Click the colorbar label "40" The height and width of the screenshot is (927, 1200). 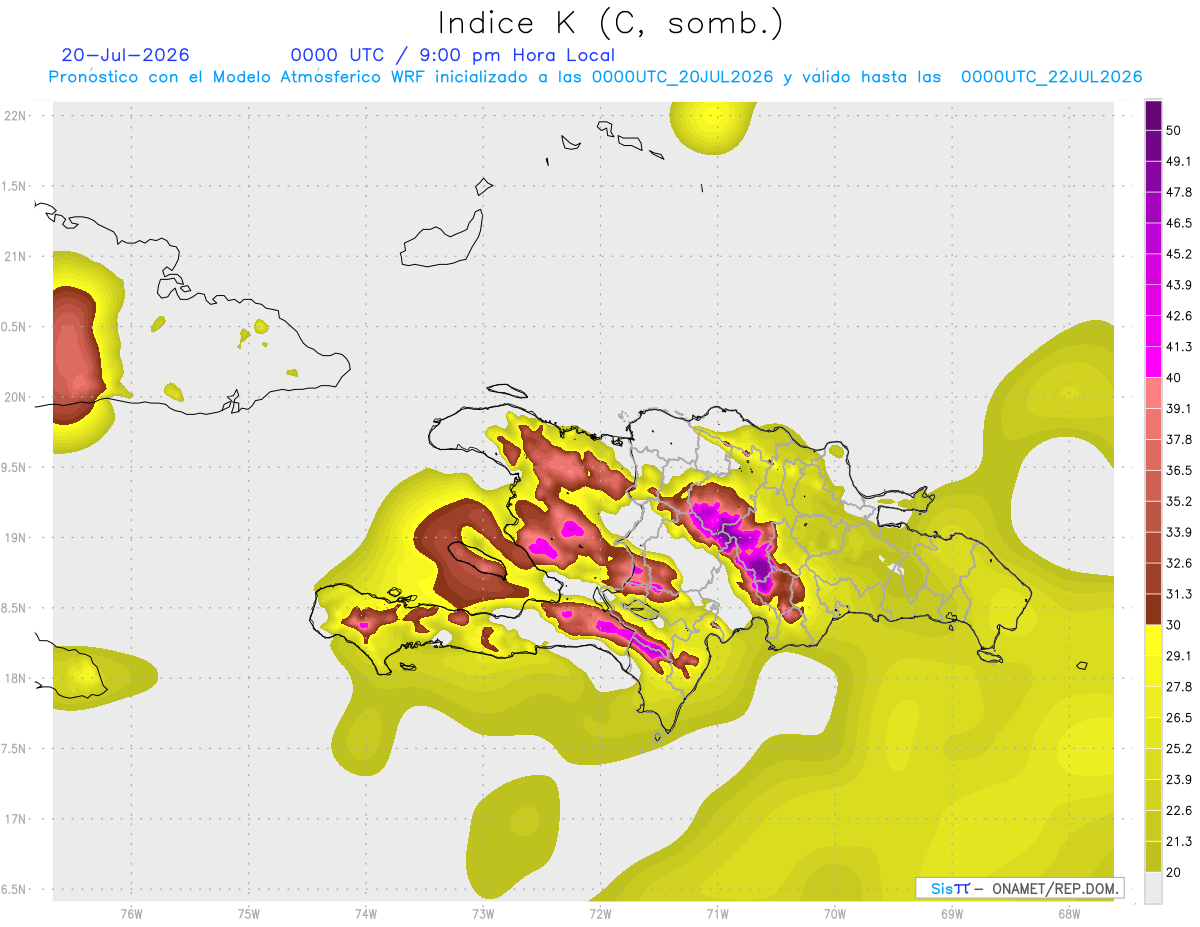click(x=1174, y=377)
